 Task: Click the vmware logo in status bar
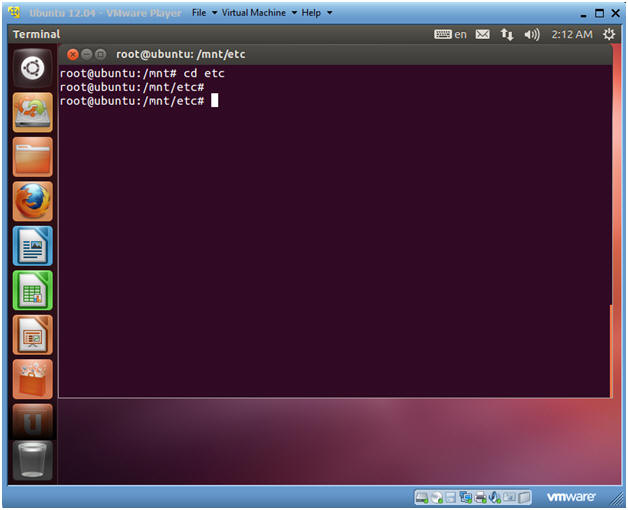click(x=571, y=497)
